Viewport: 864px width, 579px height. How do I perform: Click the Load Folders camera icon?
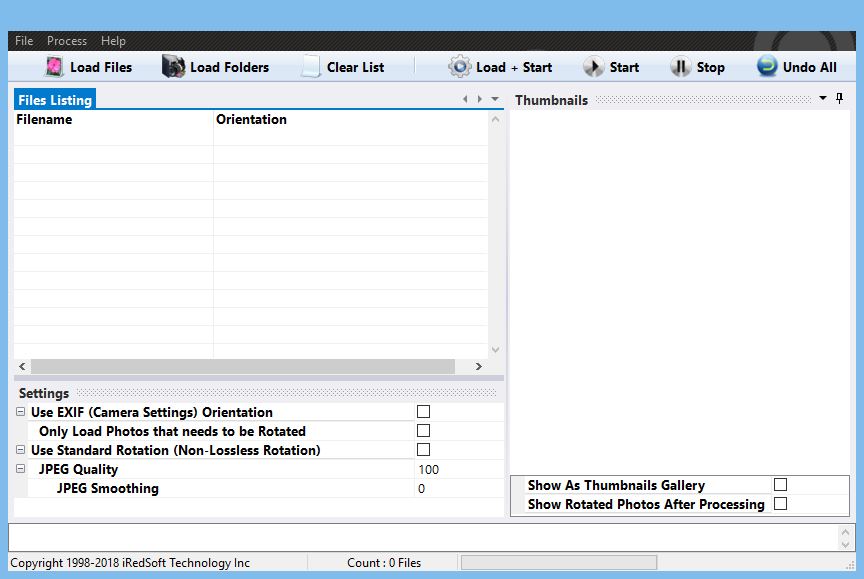click(174, 67)
